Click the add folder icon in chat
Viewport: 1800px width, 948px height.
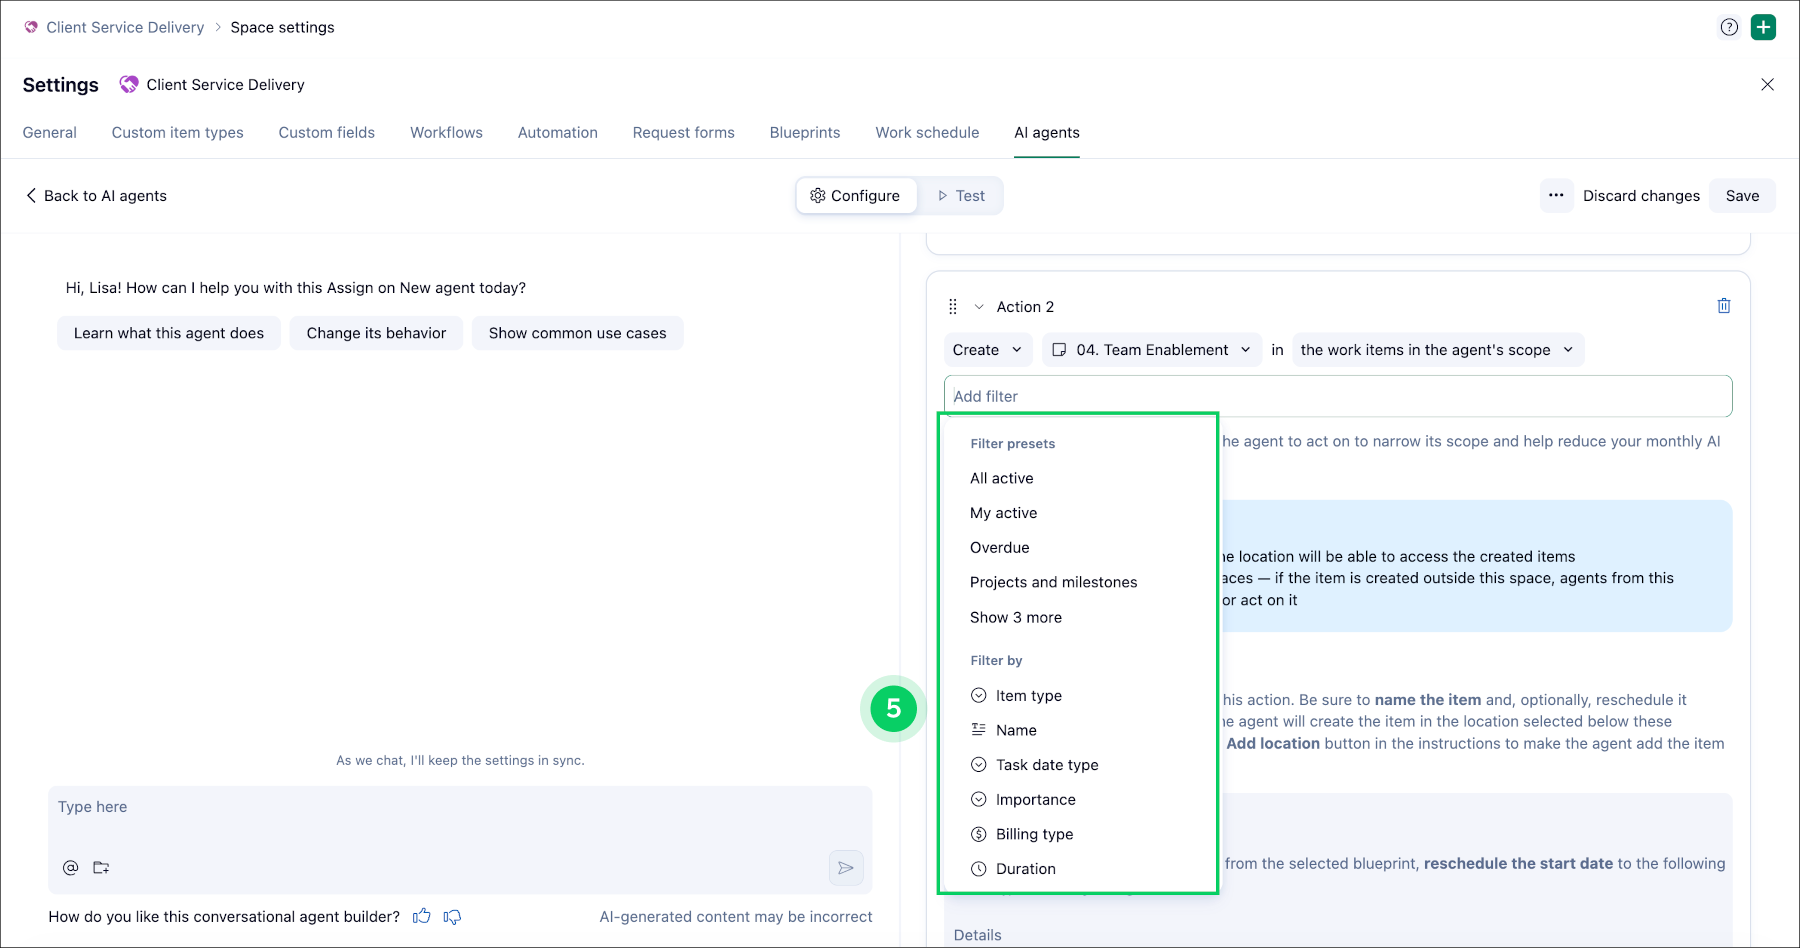pos(101,868)
